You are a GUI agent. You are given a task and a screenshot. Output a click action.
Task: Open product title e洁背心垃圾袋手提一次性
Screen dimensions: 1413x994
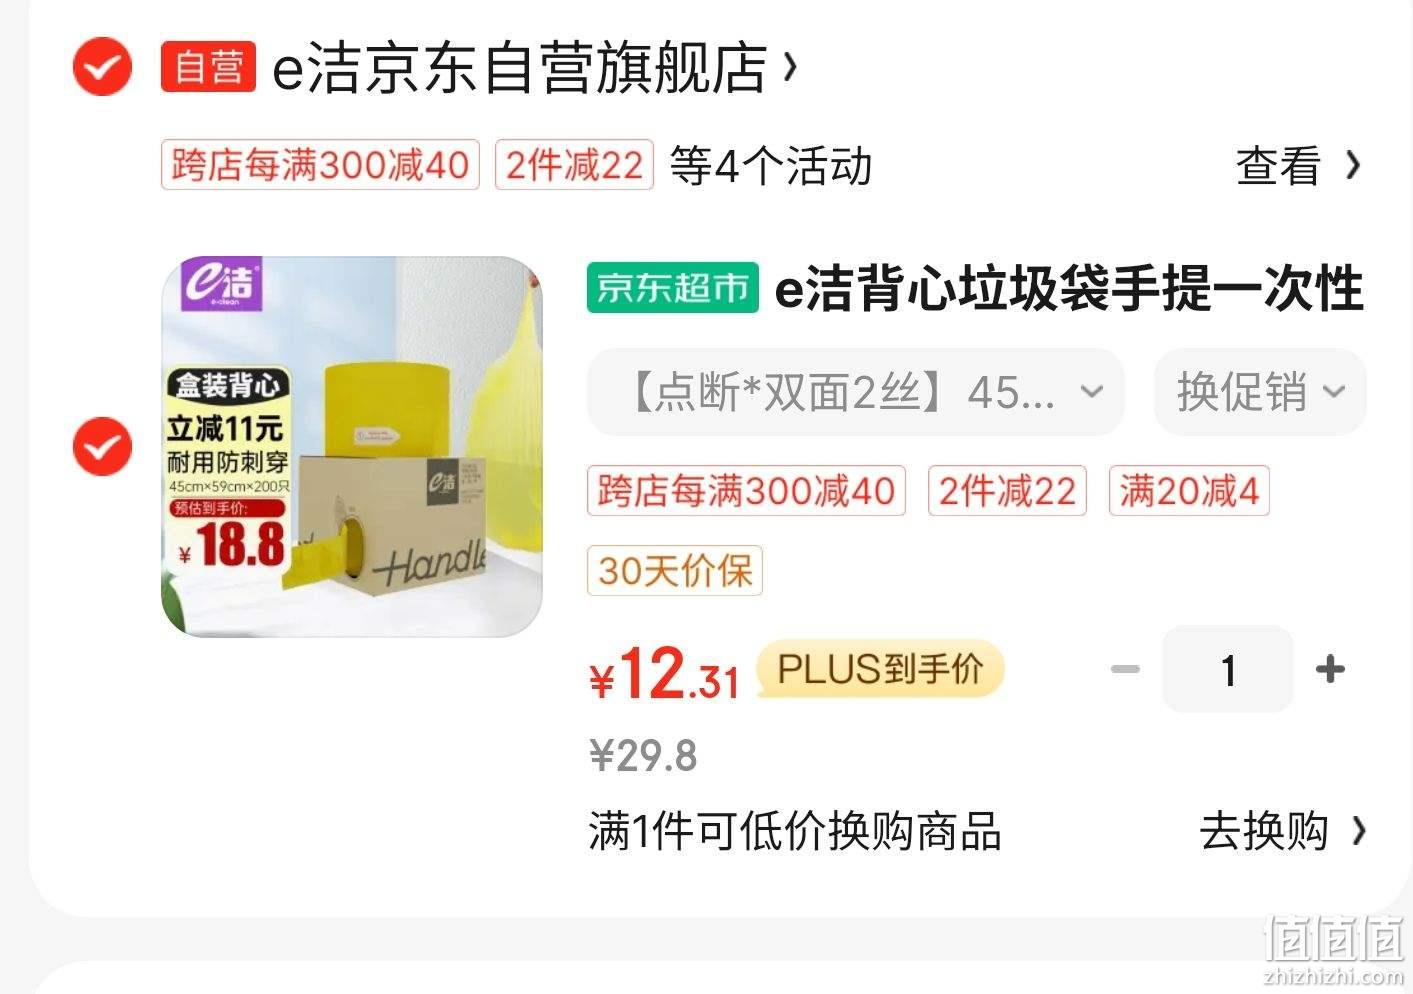click(1069, 288)
